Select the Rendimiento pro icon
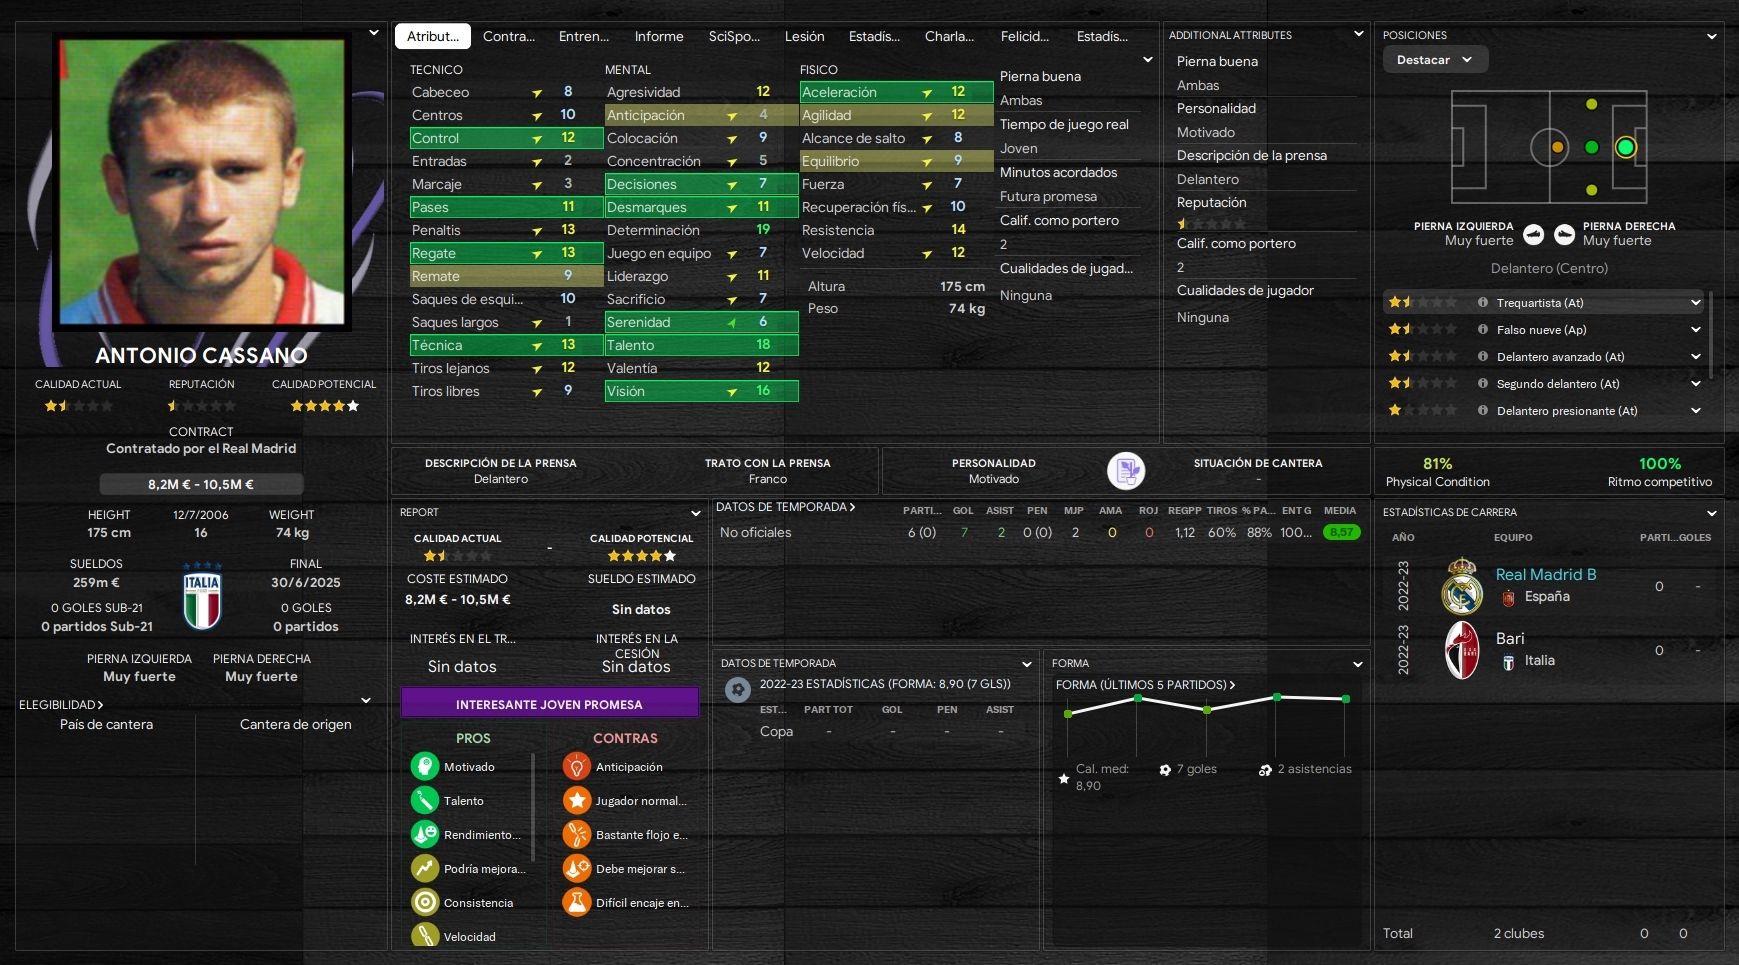This screenshot has height=965, width=1739. click(425, 834)
